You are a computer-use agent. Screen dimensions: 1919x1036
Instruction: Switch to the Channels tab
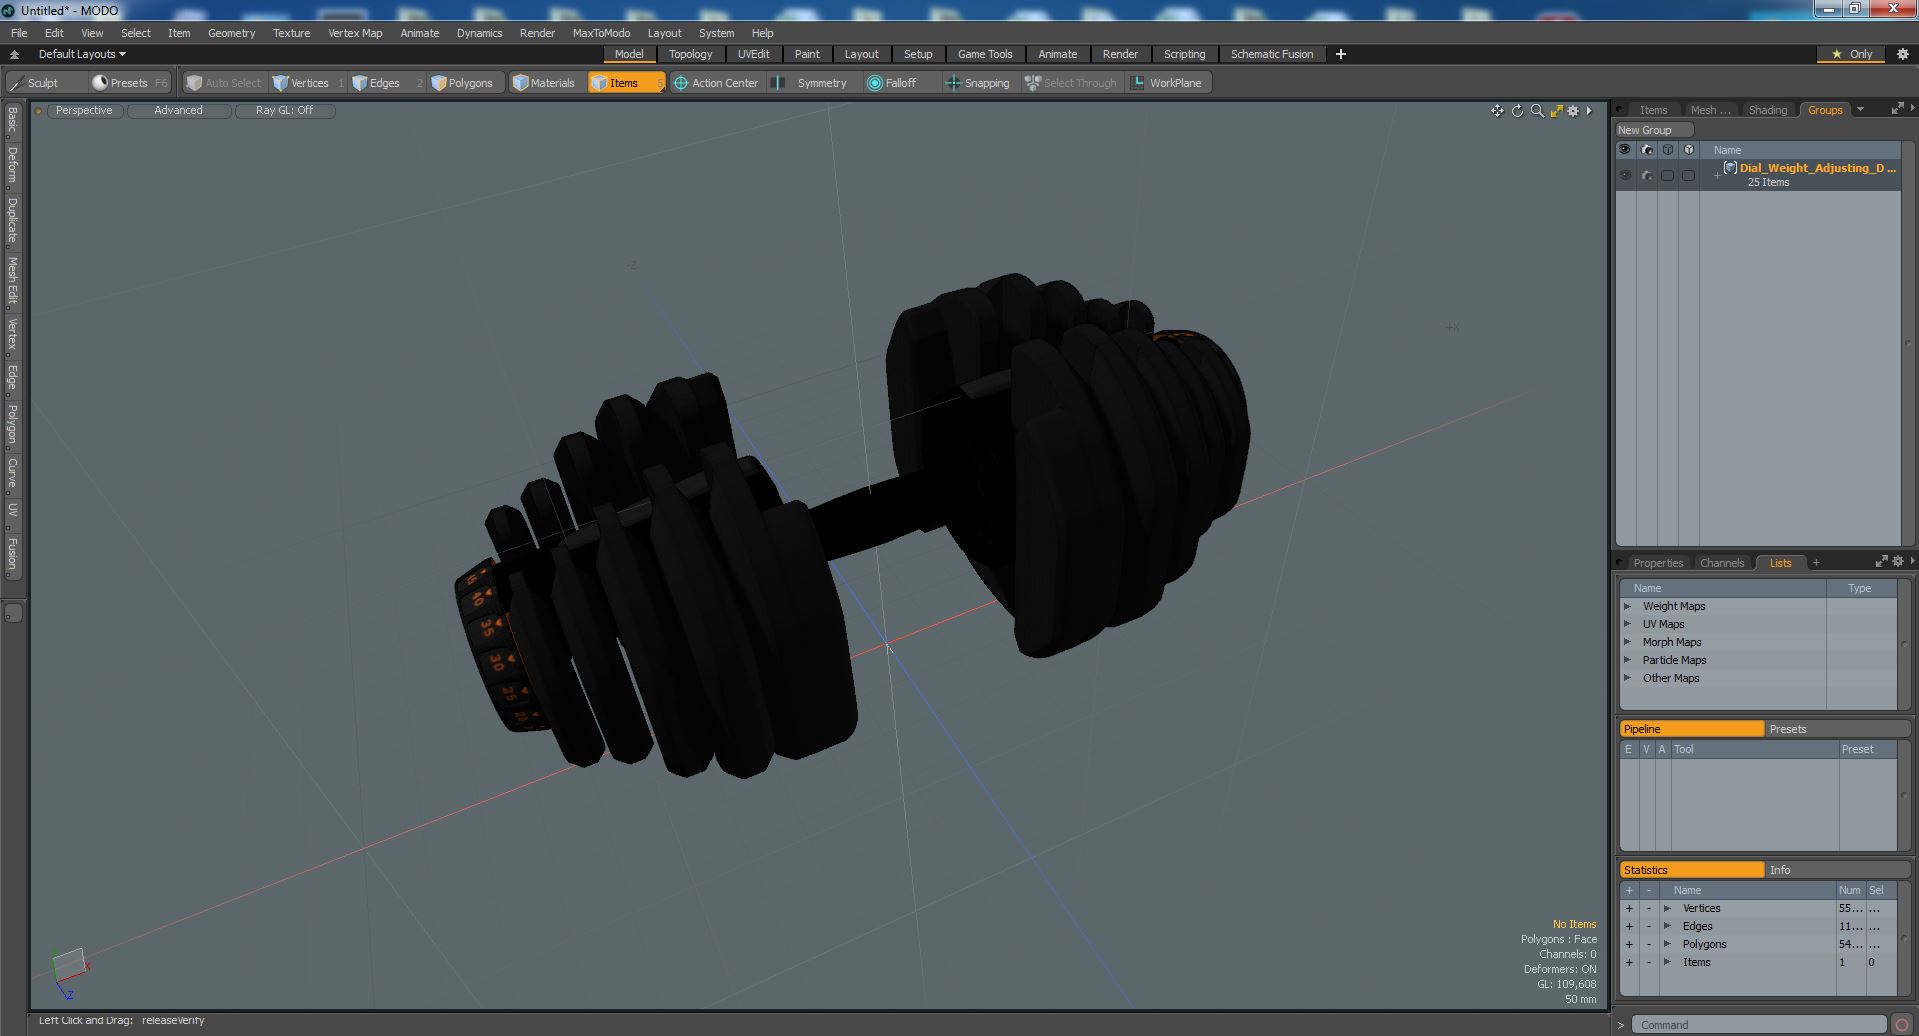pos(1721,563)
